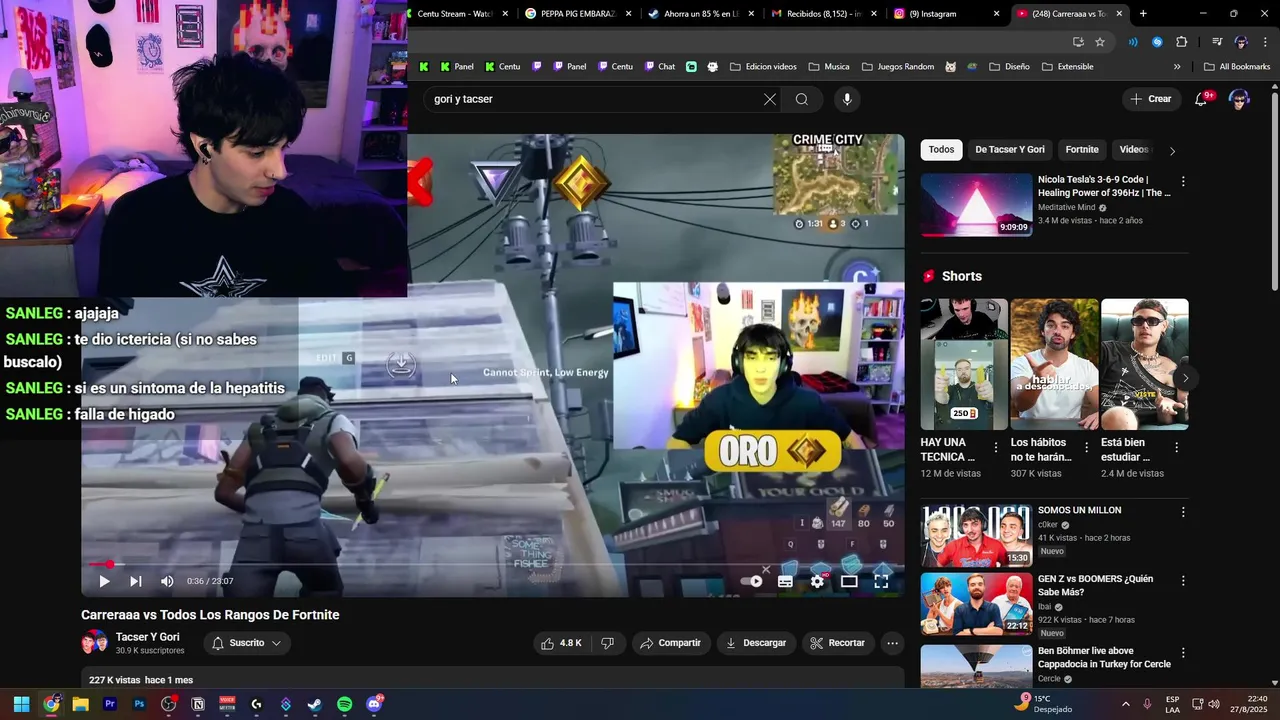Switch to Recibidos Gmail tab
This screenshot has height=720, width=1280.
824,14
